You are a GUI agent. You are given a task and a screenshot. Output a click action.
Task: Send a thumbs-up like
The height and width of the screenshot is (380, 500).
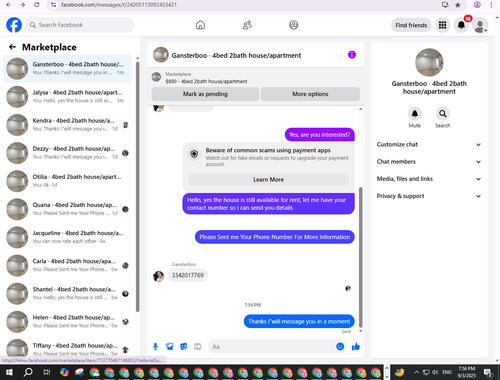[x=356, y=347]
